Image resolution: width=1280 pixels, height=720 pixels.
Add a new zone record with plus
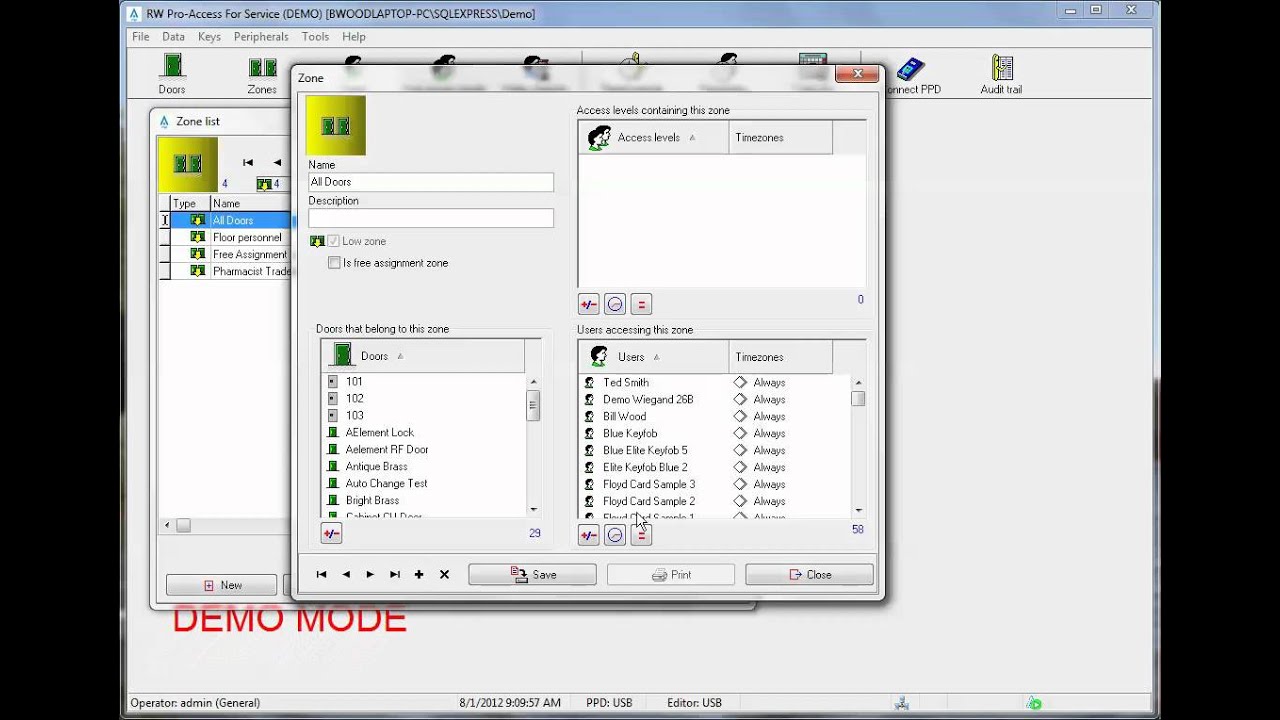pyautogui.click(x=419, y=574)
